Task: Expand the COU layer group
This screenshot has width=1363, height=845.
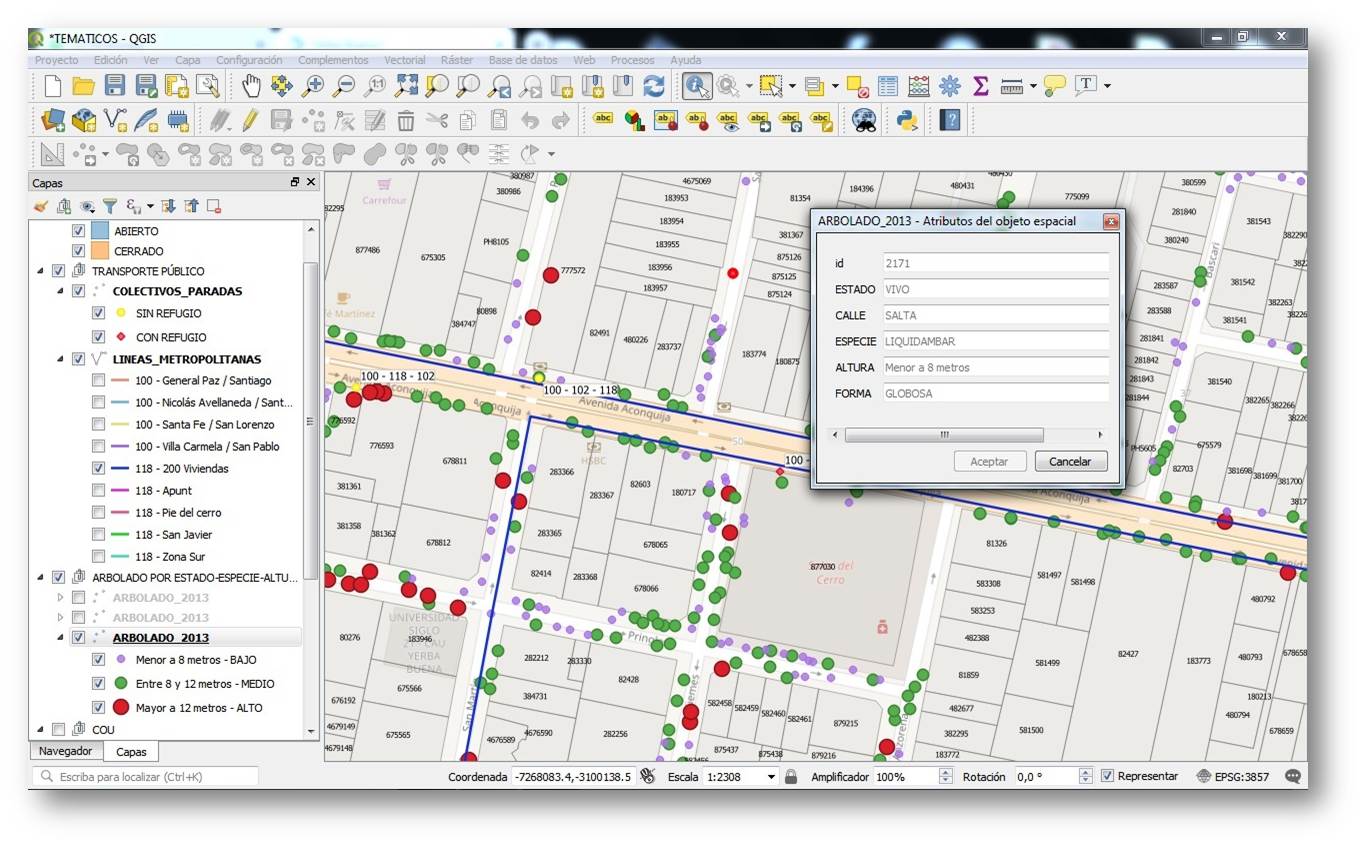Action: coord(41,730)
